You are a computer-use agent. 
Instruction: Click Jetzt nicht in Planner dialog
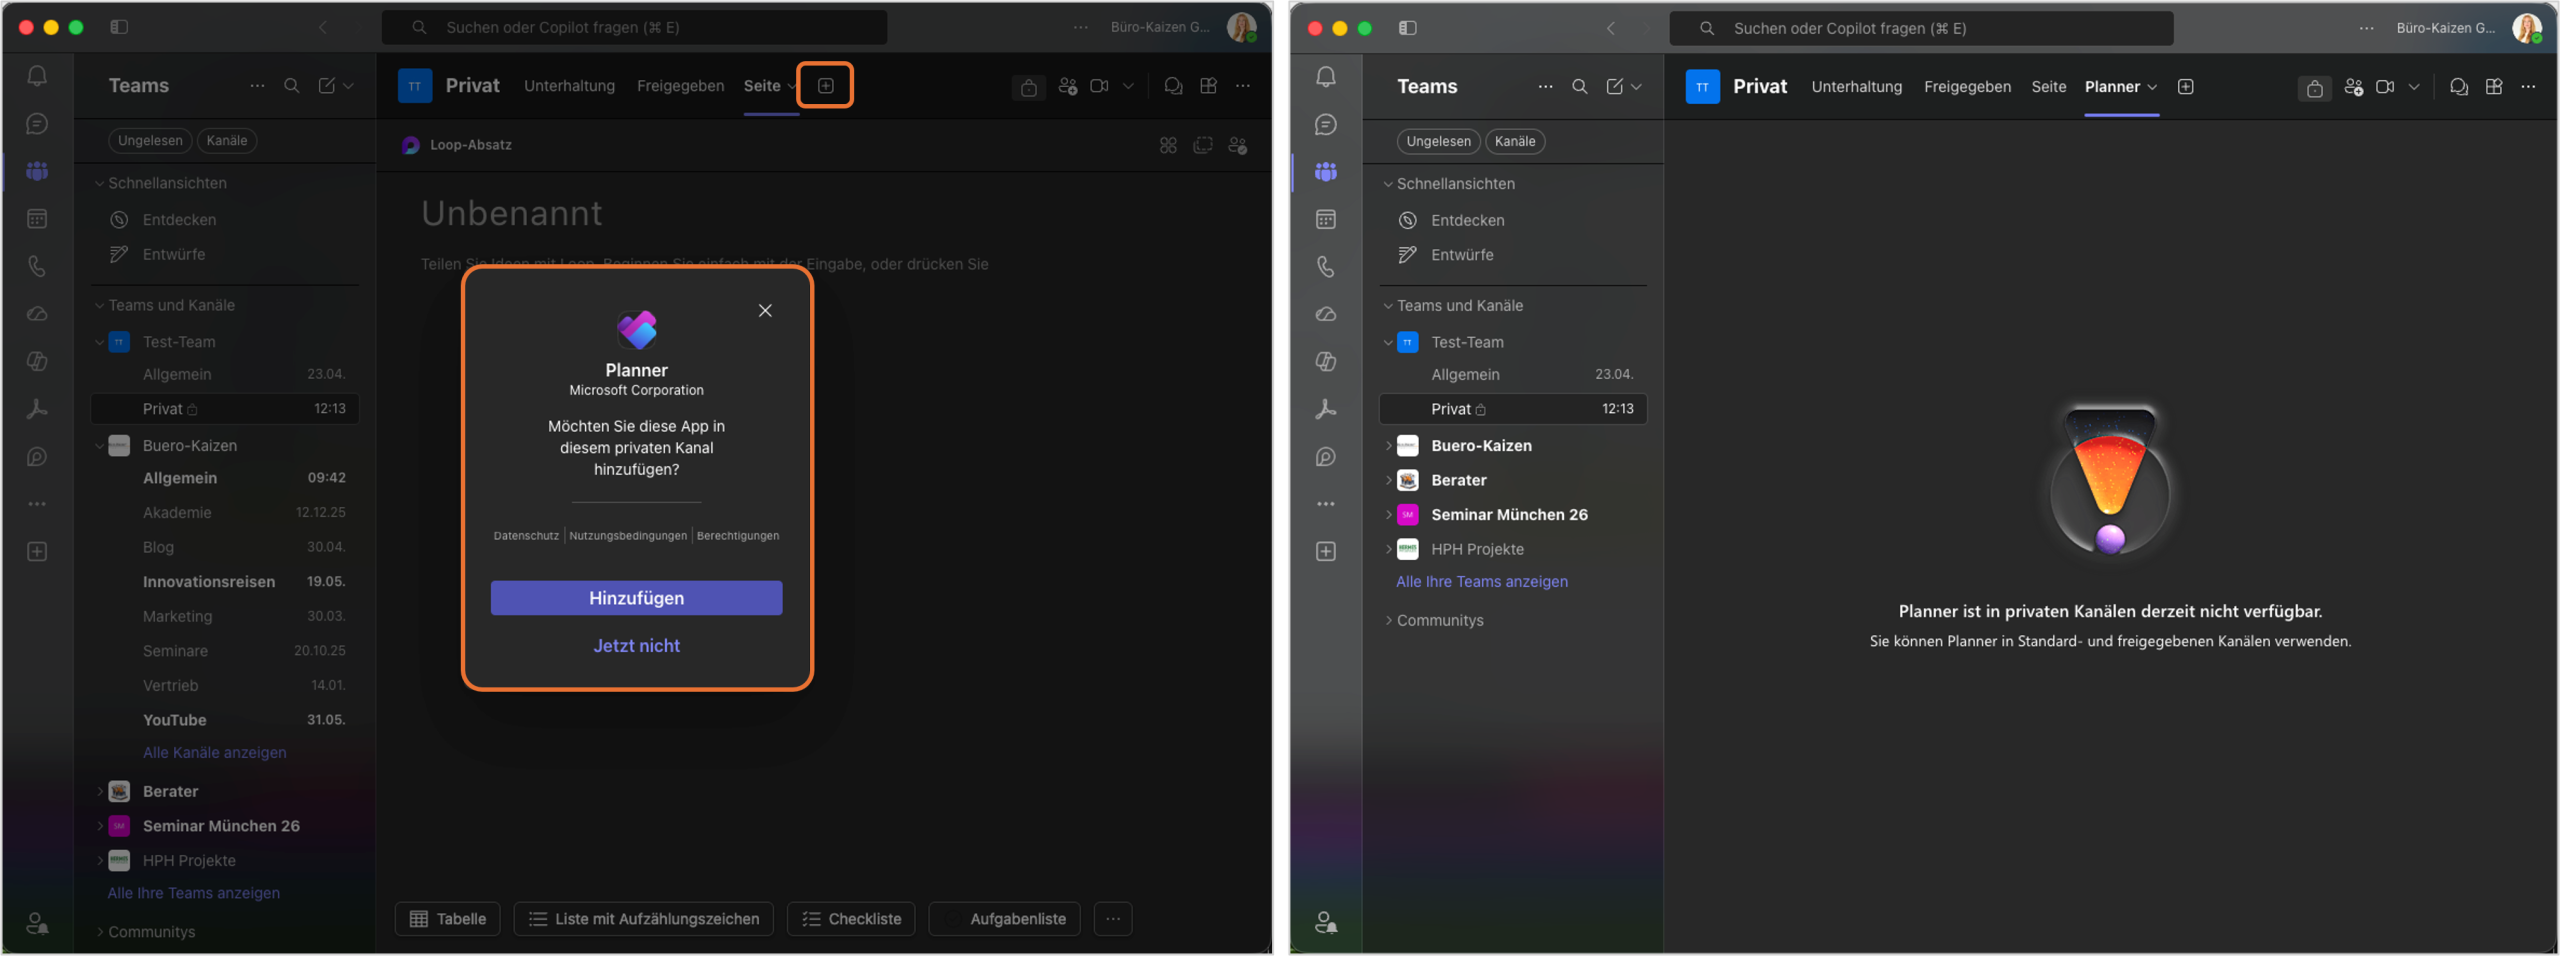636,646
